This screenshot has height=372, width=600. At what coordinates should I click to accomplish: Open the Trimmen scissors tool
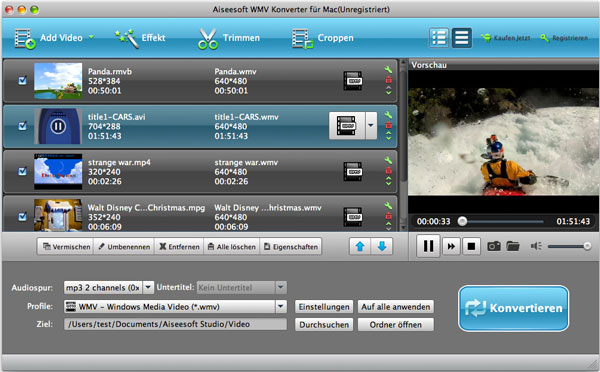coord(229,38)
